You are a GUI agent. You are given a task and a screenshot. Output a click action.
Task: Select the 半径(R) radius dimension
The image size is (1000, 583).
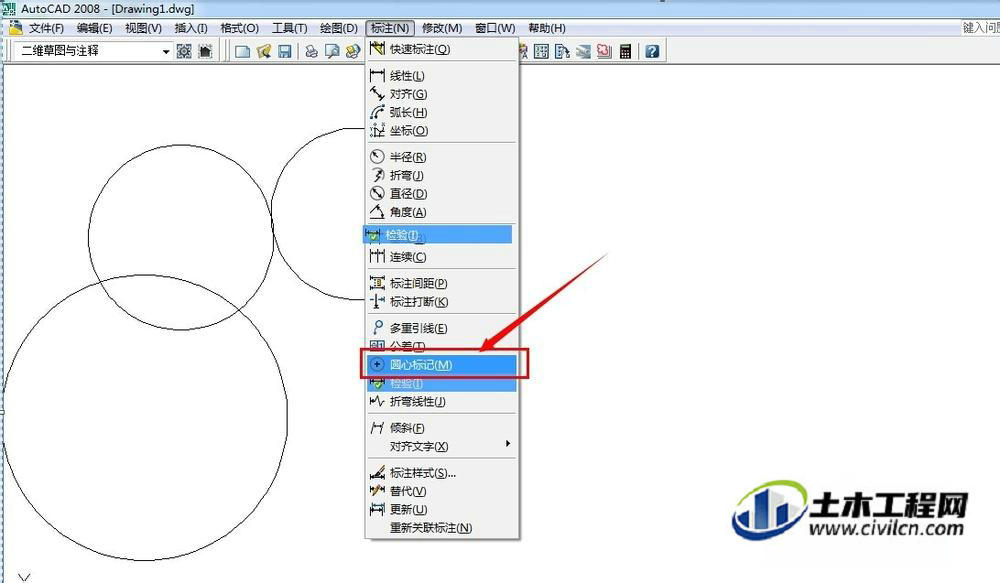pos(441,157)
